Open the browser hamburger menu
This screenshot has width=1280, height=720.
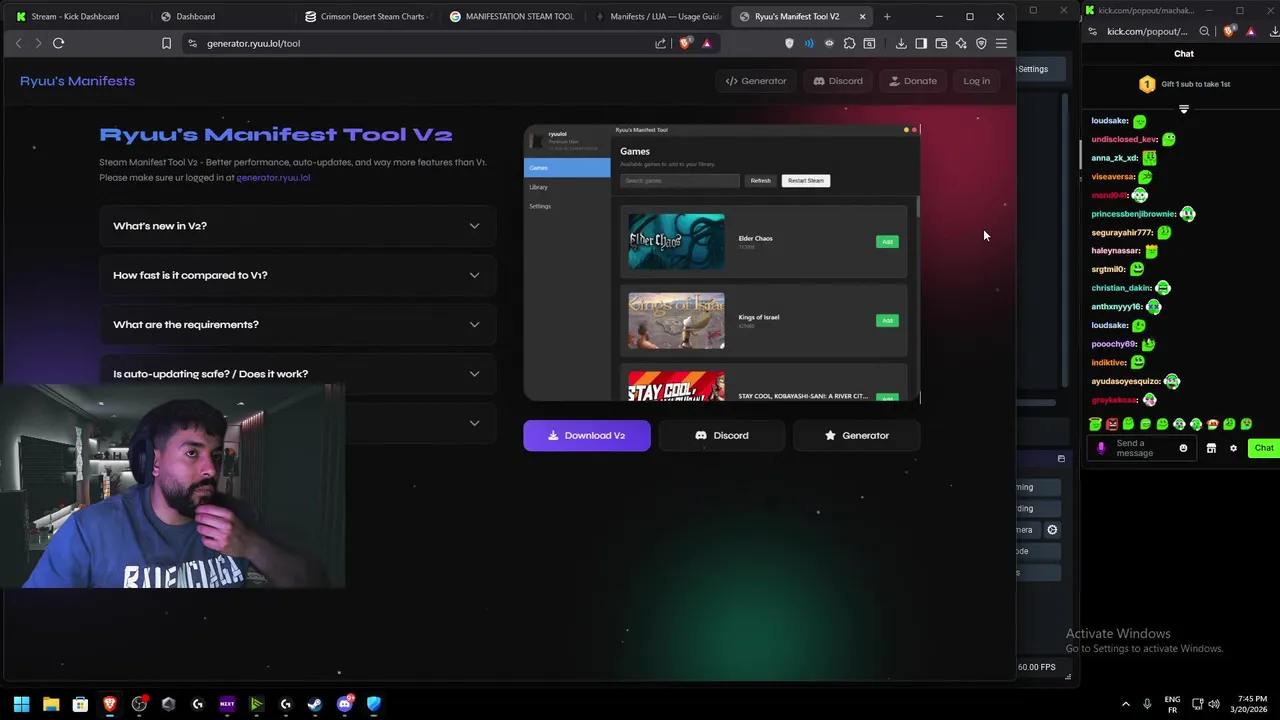click(1001, 43)
